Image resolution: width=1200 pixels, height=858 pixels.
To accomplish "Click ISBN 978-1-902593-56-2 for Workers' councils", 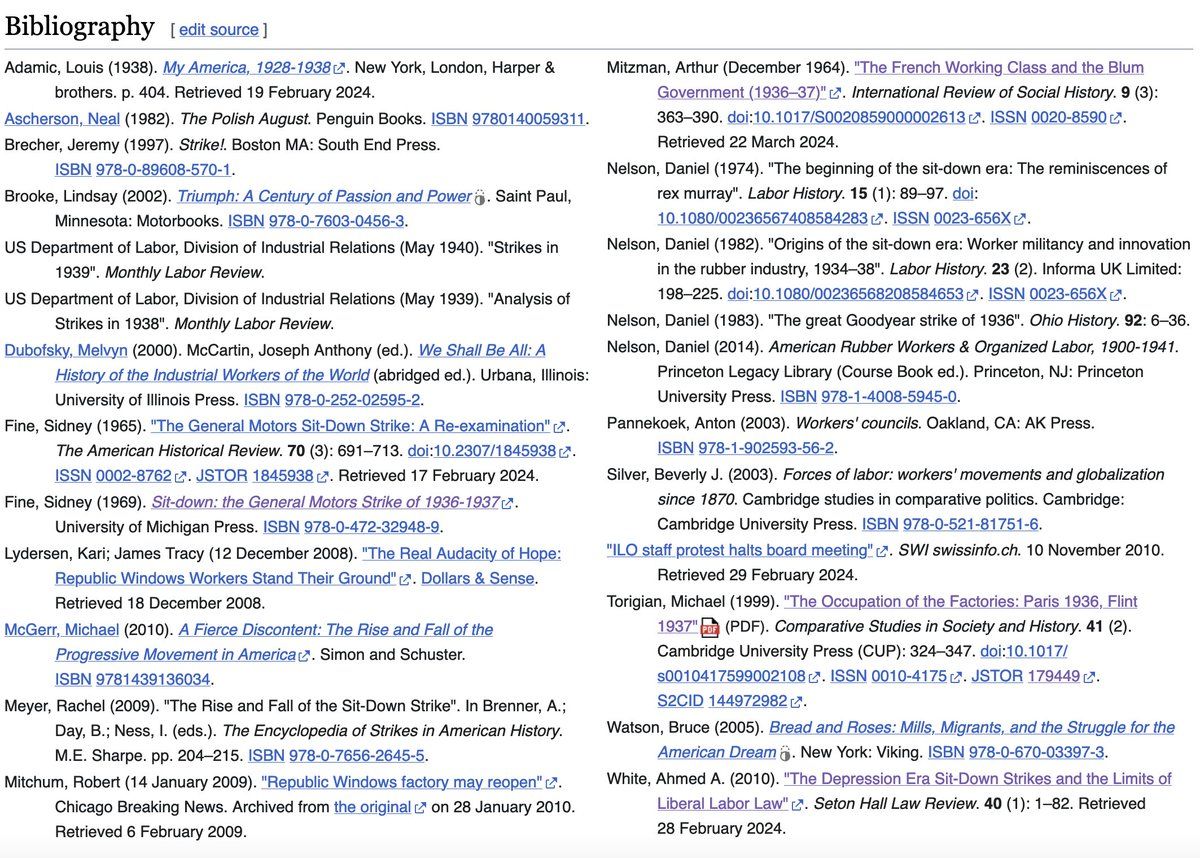I will point(745,447).
